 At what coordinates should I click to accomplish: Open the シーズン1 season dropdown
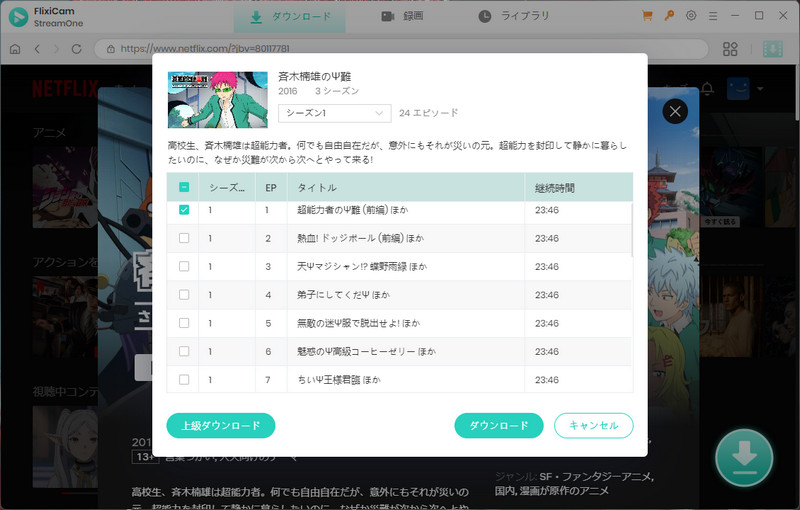coord(335,113)
